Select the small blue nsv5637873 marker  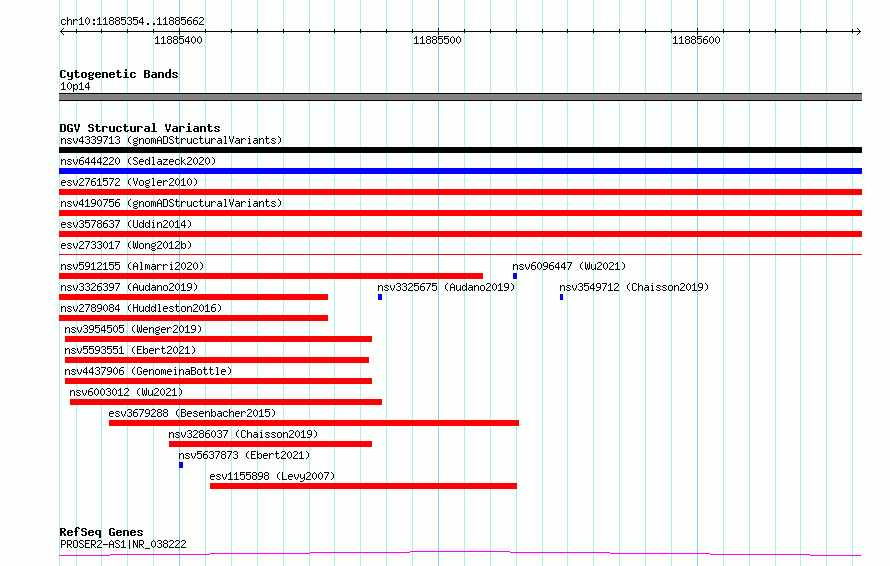tap(181, 465)
